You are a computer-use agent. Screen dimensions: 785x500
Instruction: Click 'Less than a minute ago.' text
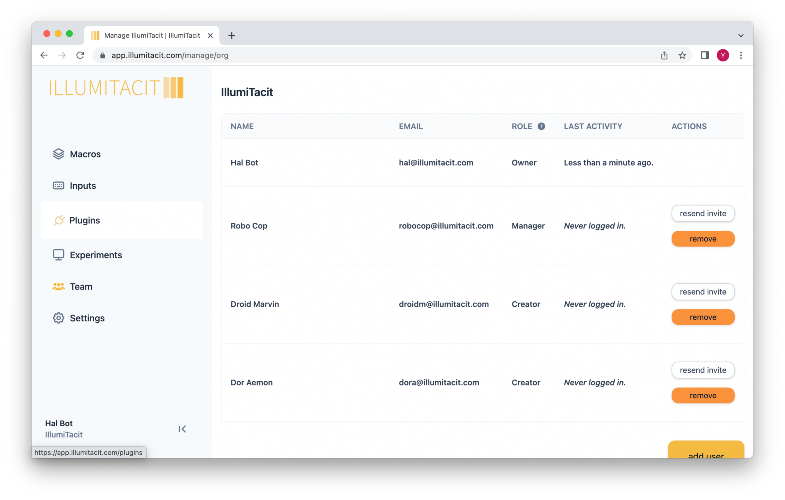[x=608, y=163]
